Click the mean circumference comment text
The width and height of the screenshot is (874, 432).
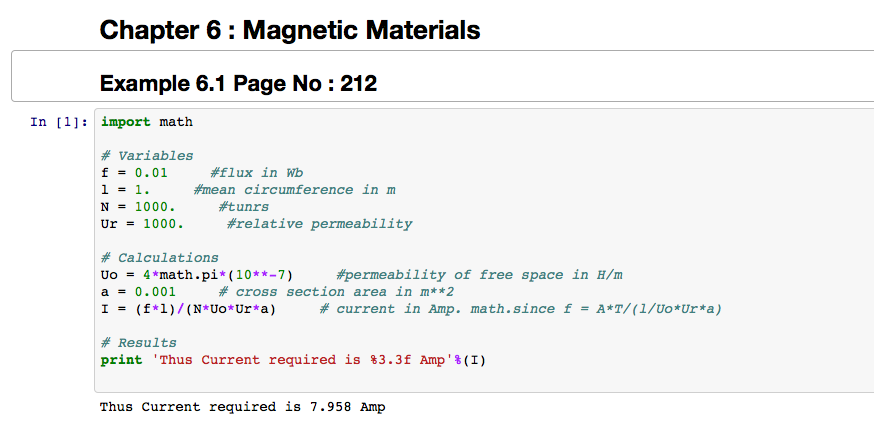pyautogui.click(x=294, y=190)
